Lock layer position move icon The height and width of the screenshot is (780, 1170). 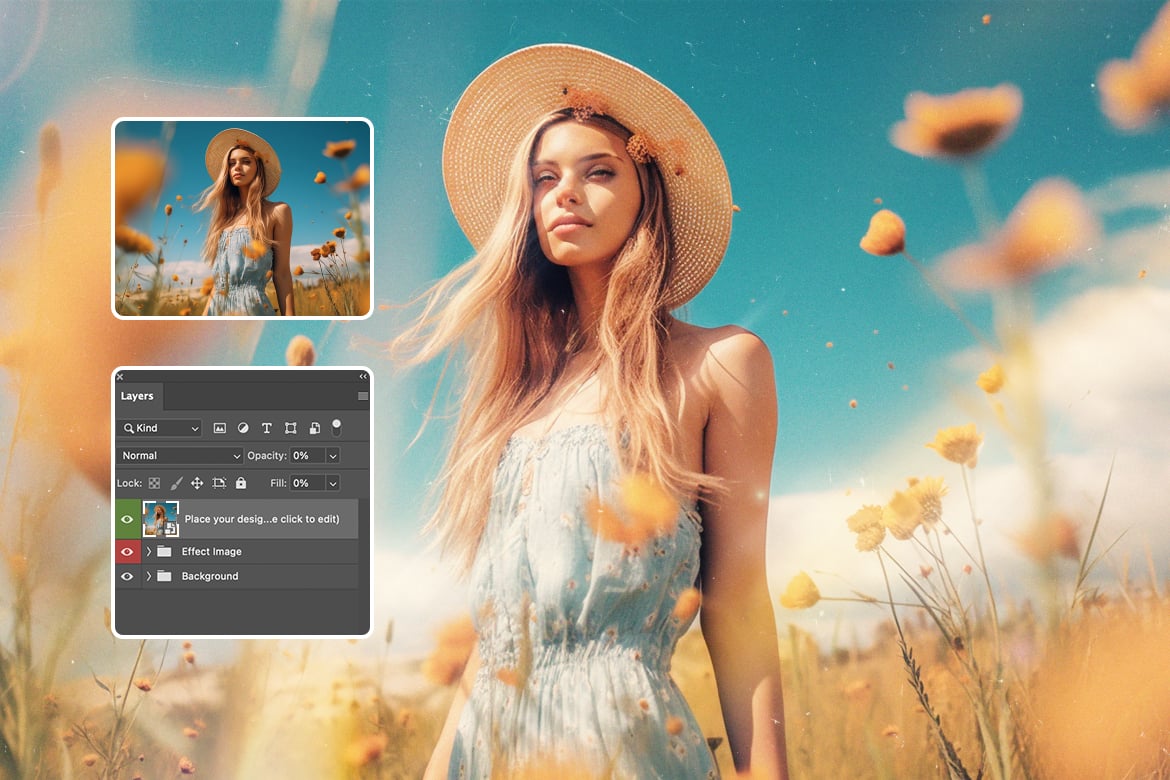197,483
